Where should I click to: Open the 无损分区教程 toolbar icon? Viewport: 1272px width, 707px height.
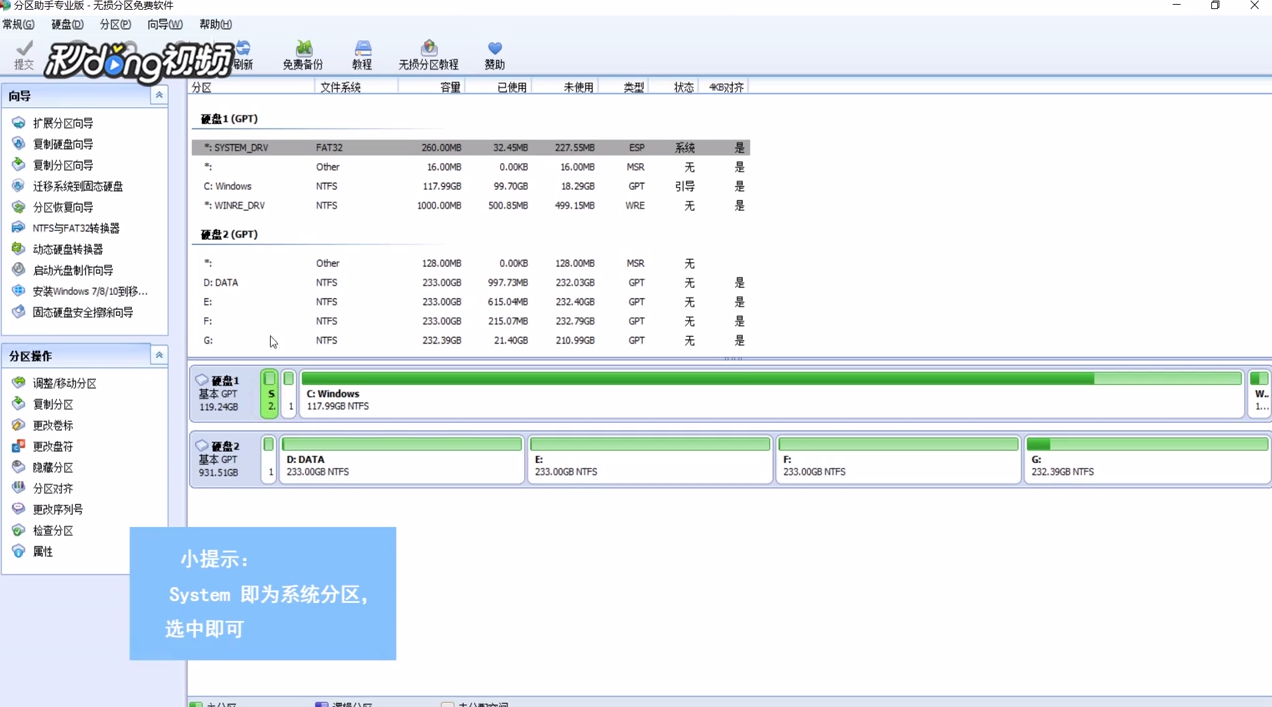[x=429, y=48]
